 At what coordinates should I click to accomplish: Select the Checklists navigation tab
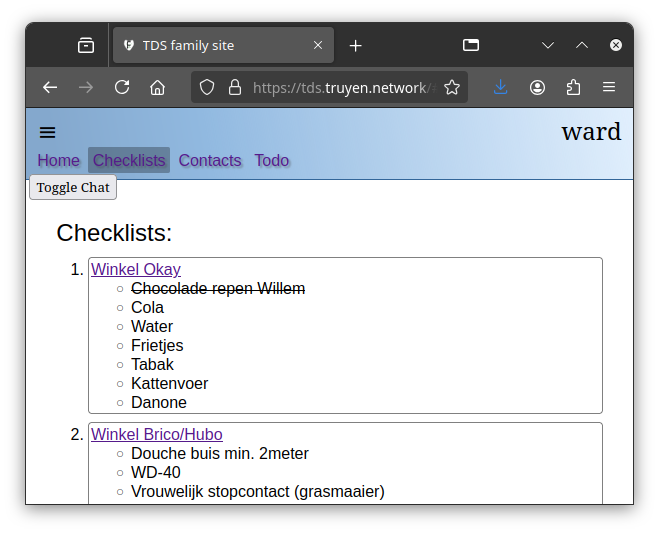[x=129, y=160]
